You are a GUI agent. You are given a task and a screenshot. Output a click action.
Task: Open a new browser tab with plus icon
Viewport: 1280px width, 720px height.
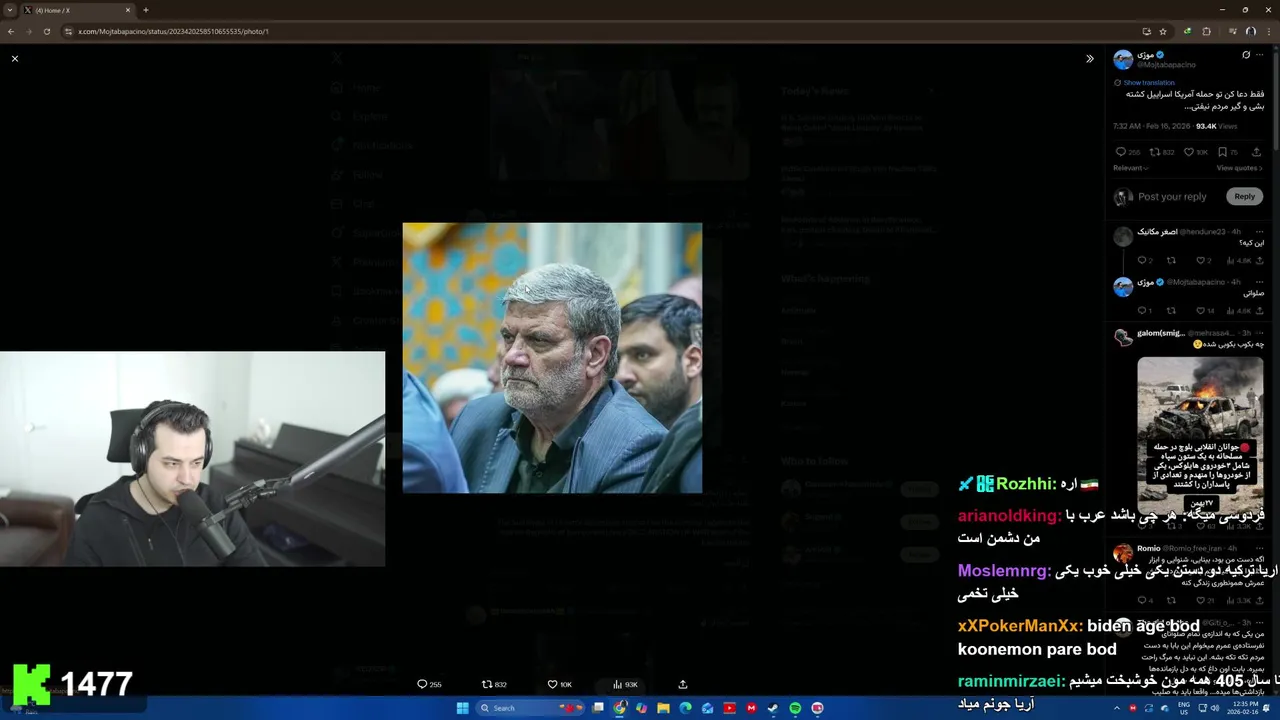pos(146,10)
